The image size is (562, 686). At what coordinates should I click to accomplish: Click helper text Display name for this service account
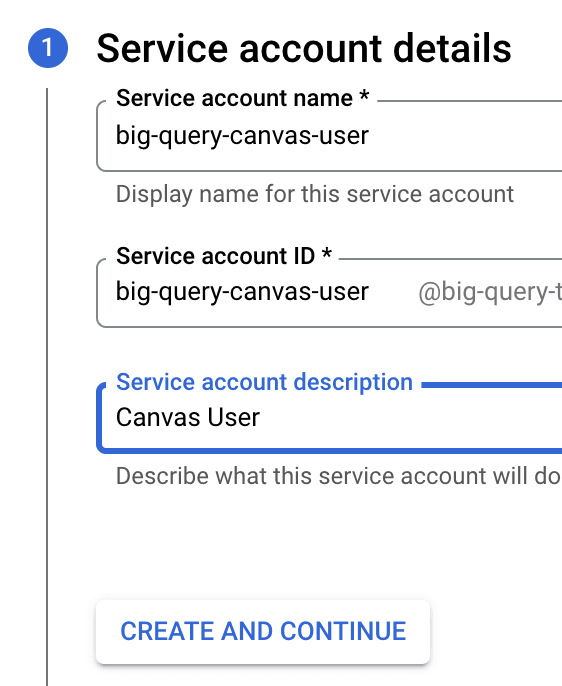click(x=315, y=194)
